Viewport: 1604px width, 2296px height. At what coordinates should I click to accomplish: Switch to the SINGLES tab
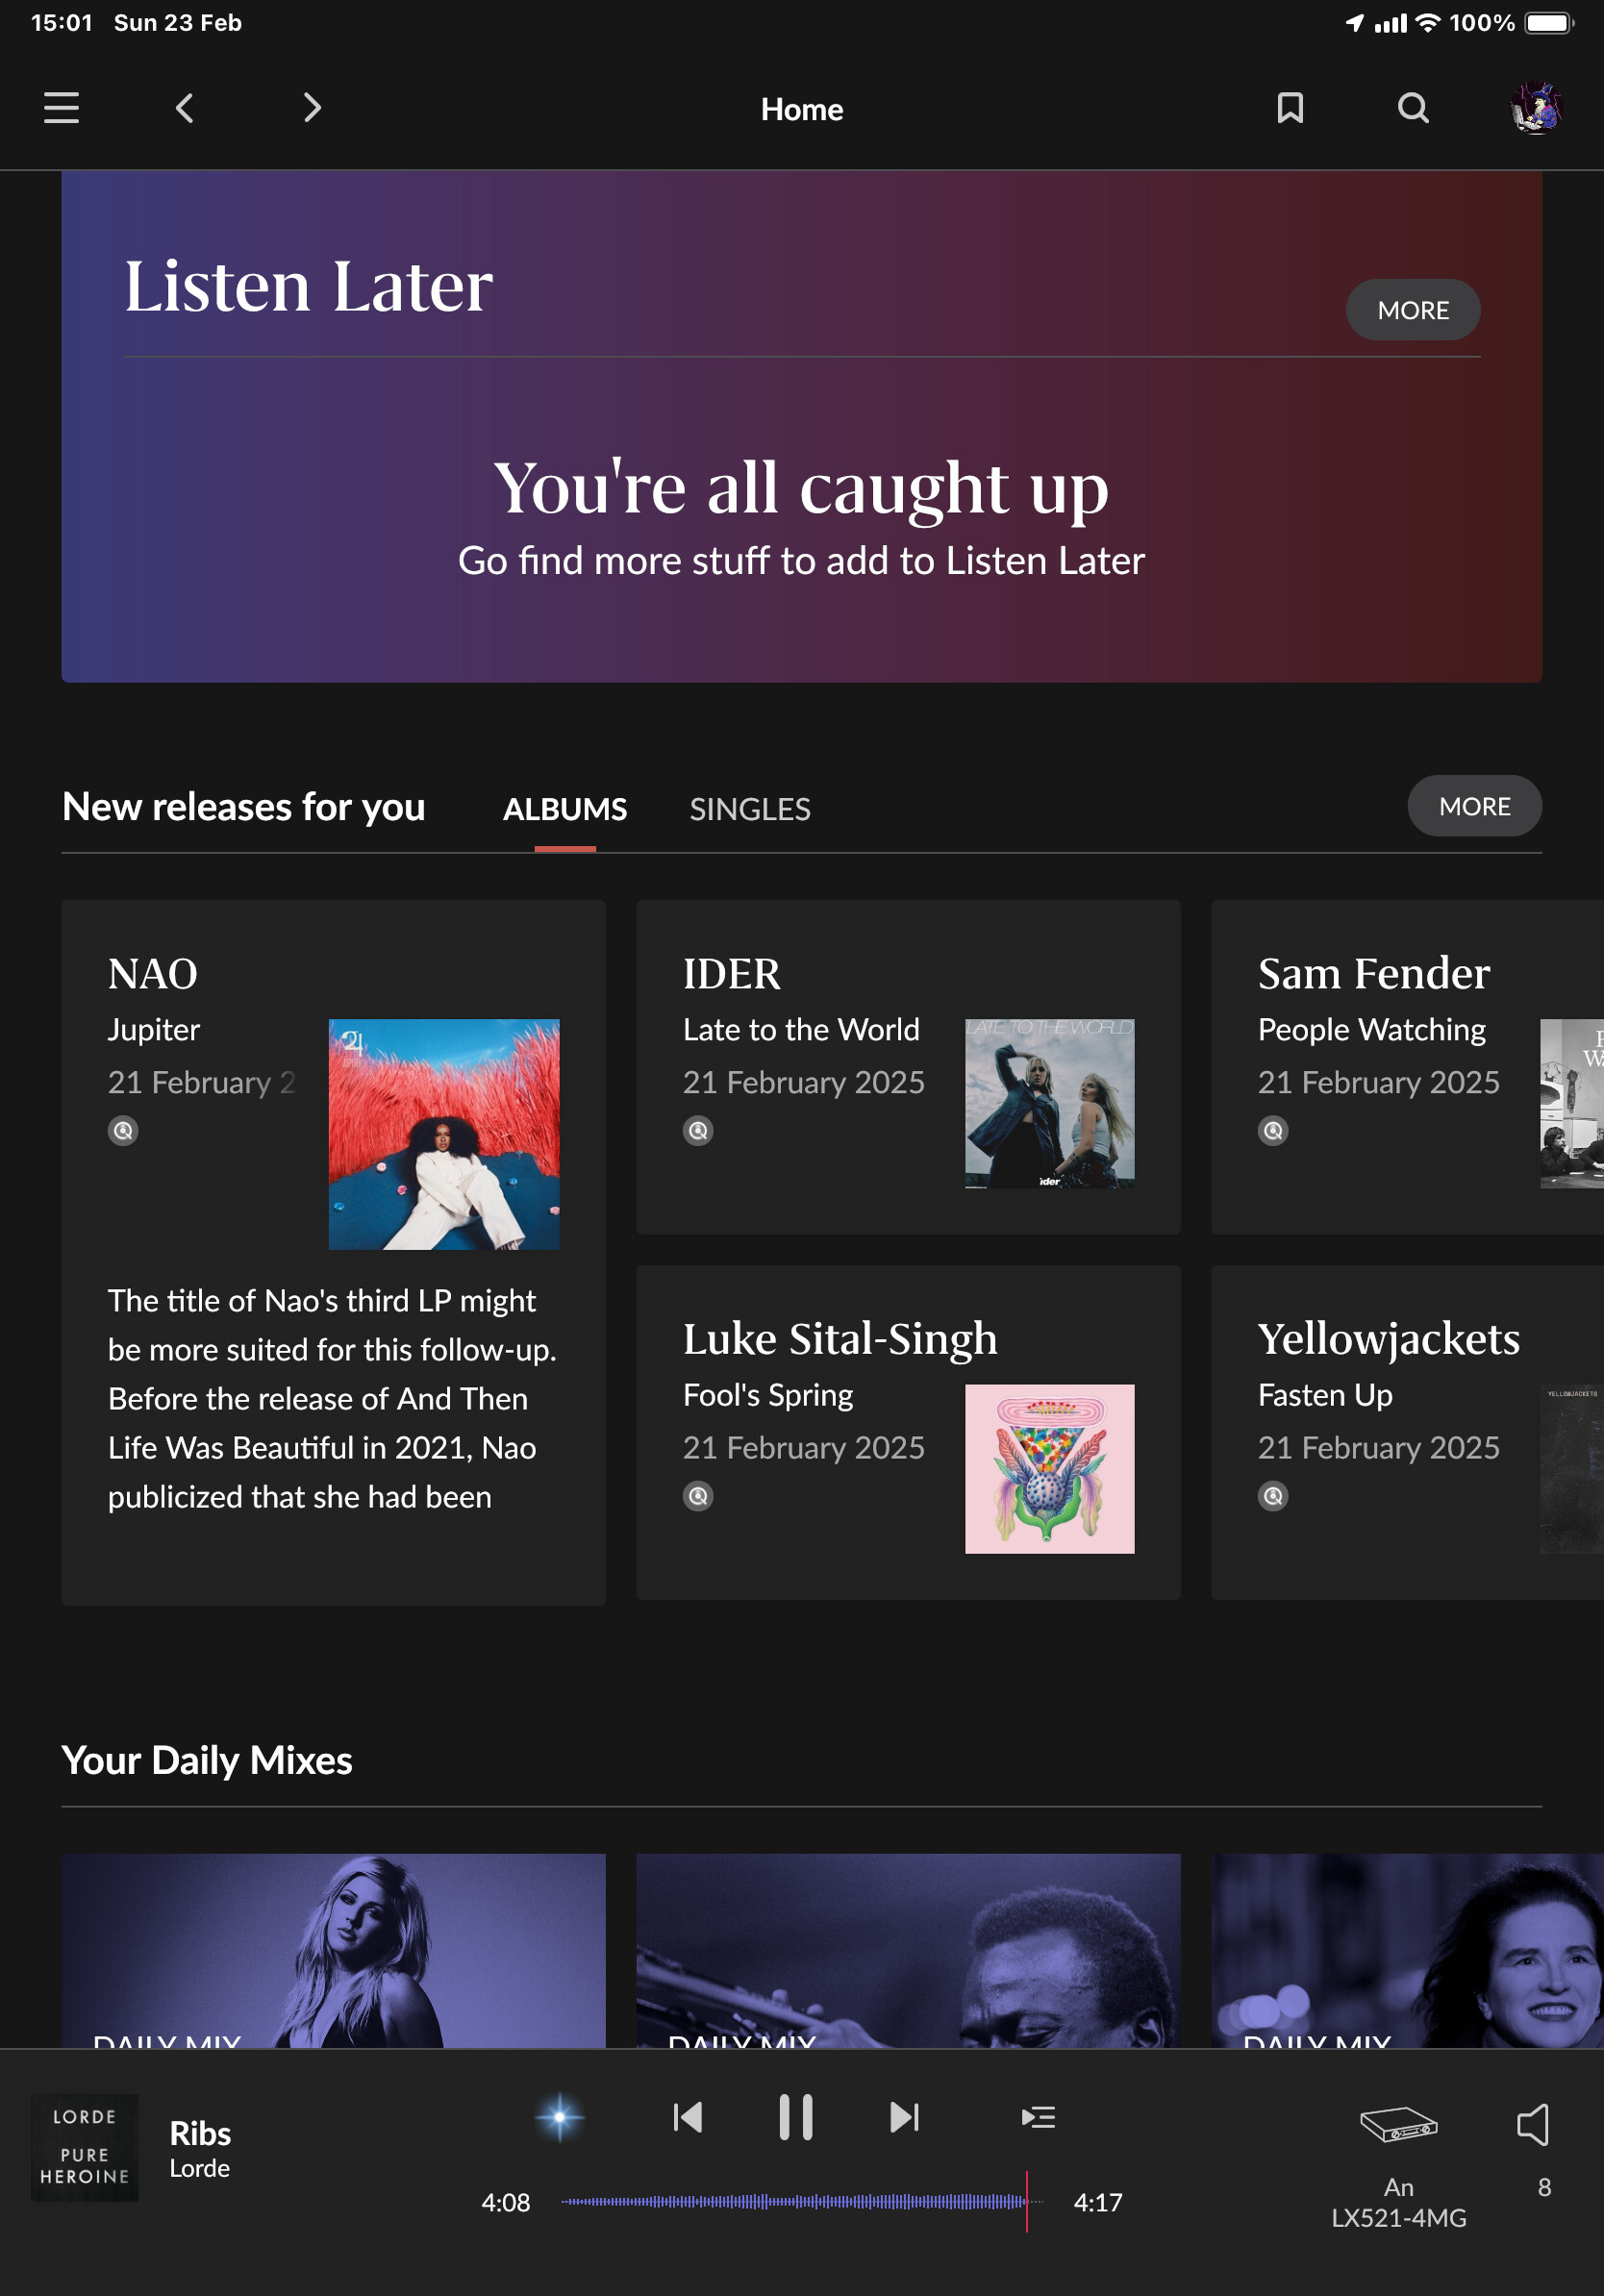click(x=750, y=809)
